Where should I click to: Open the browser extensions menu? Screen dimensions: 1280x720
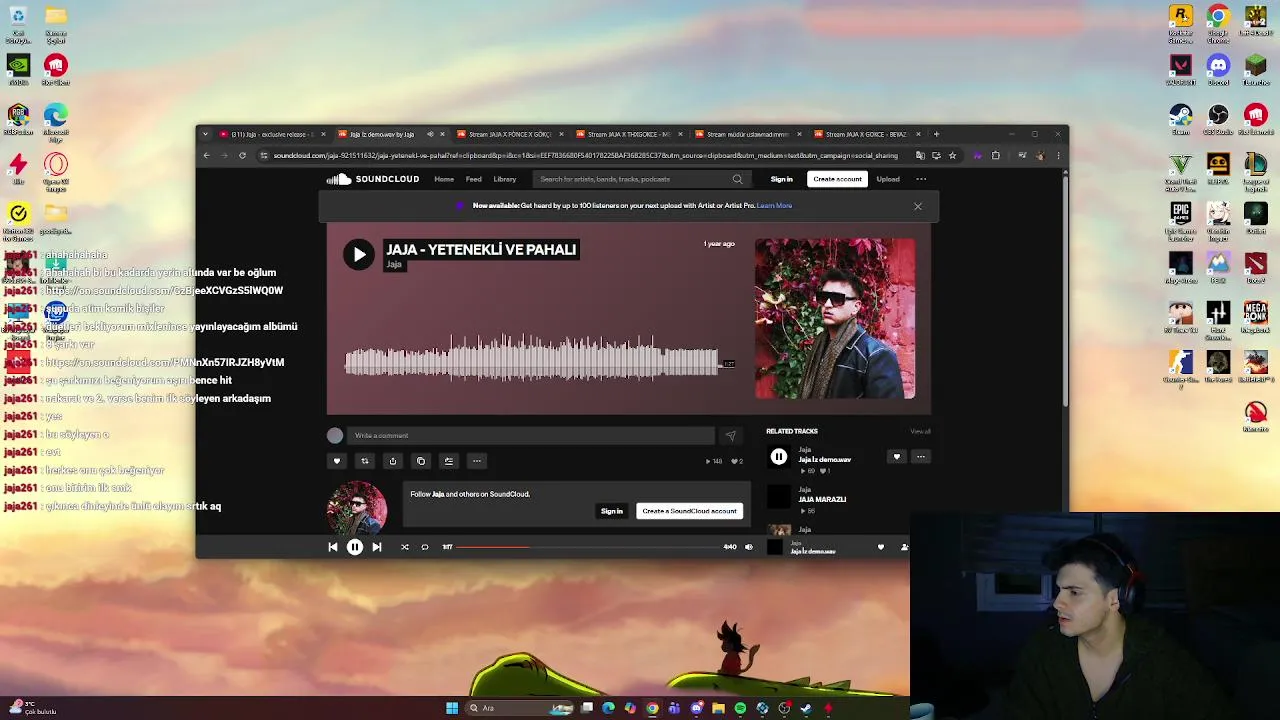click(x=995, y=155)
